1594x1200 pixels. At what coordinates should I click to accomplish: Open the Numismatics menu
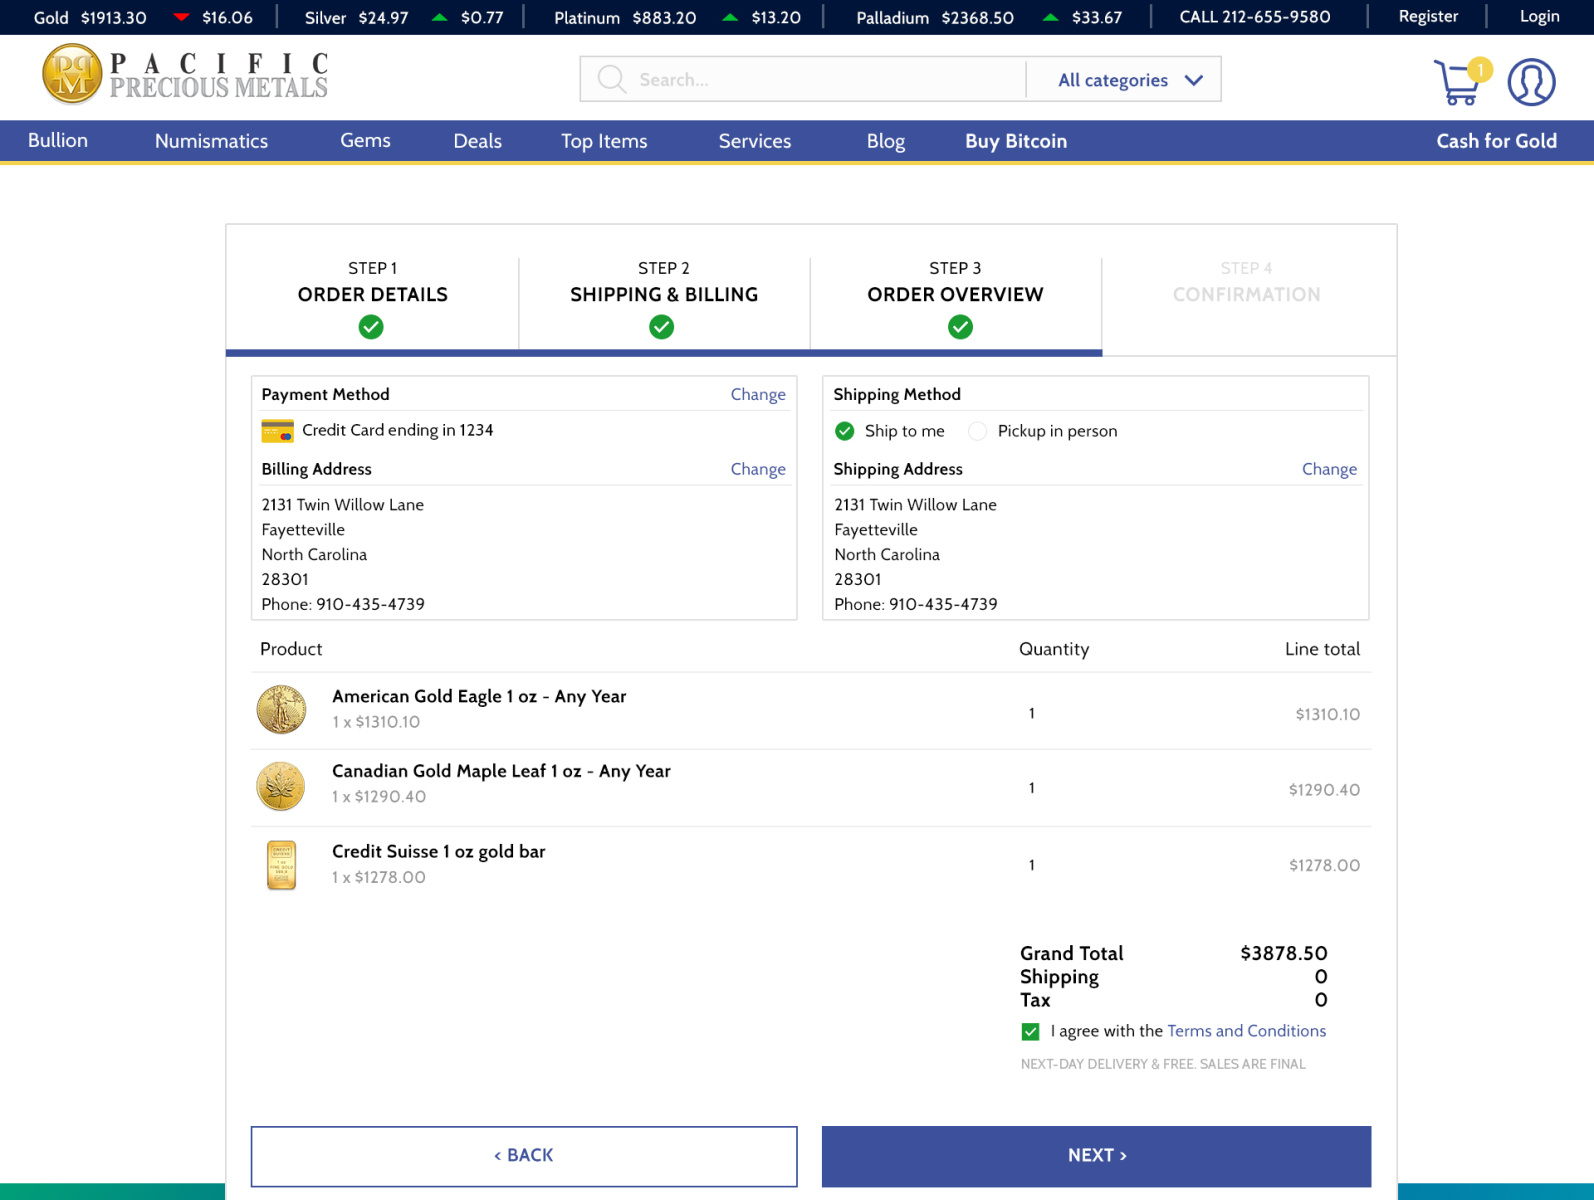tap(211, 141)
